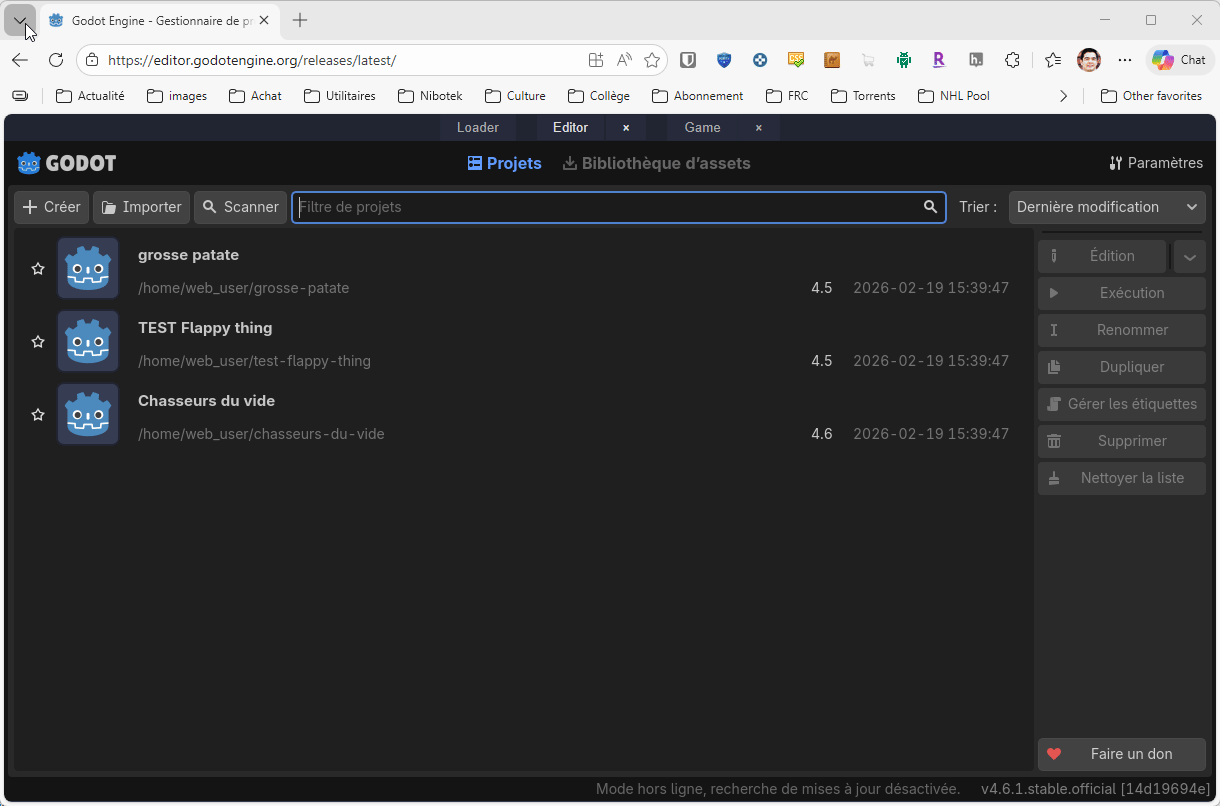Open the browser profile avatar
The image size is (1220, 806).
(x=1089, y=60)
